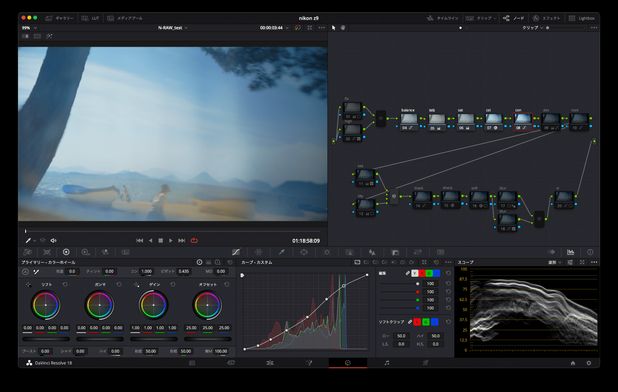Open the Lightbox view
The width and height of the screenshot is (618, 392).
coord(582,18)
